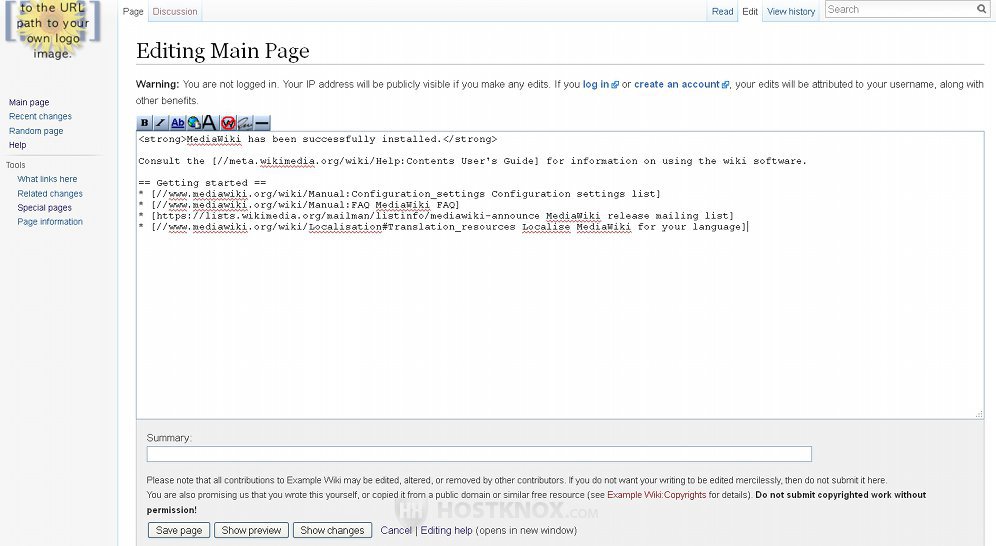Image resolution: width=996 pixels, height=546 pixels.
Task: Click create an account link
Action: 677,84
